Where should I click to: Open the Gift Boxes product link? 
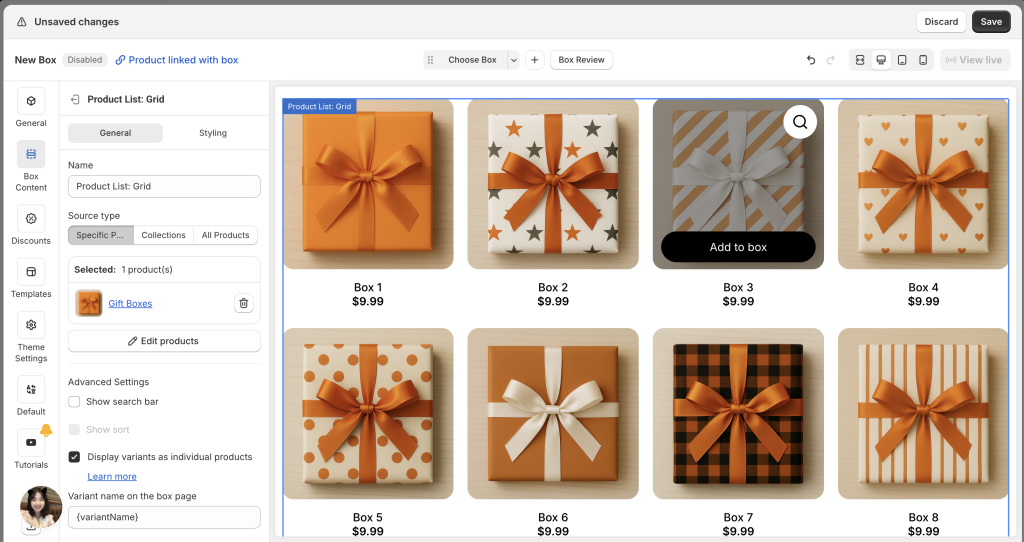pos(130,303)
